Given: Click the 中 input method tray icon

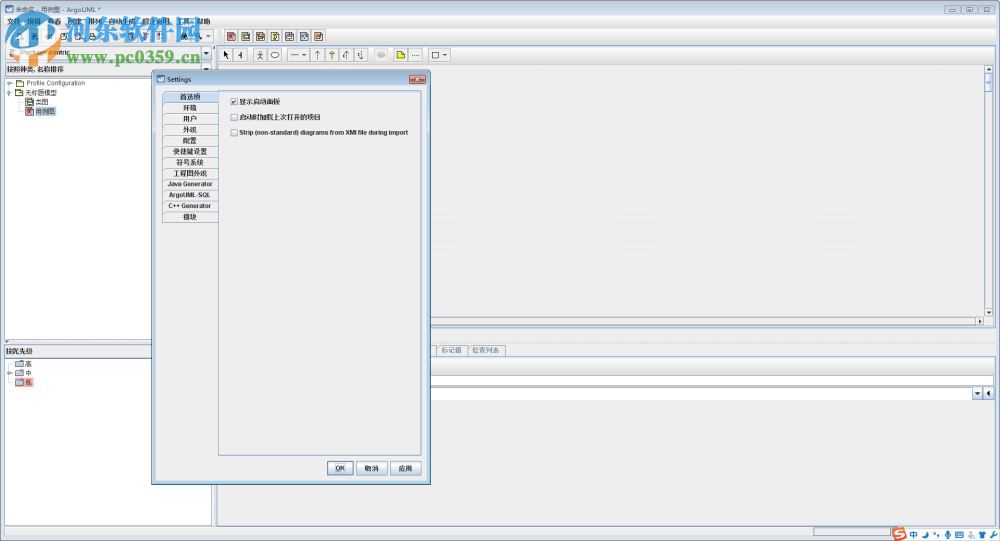Looking at the screenshot, I should click(914, 535).
